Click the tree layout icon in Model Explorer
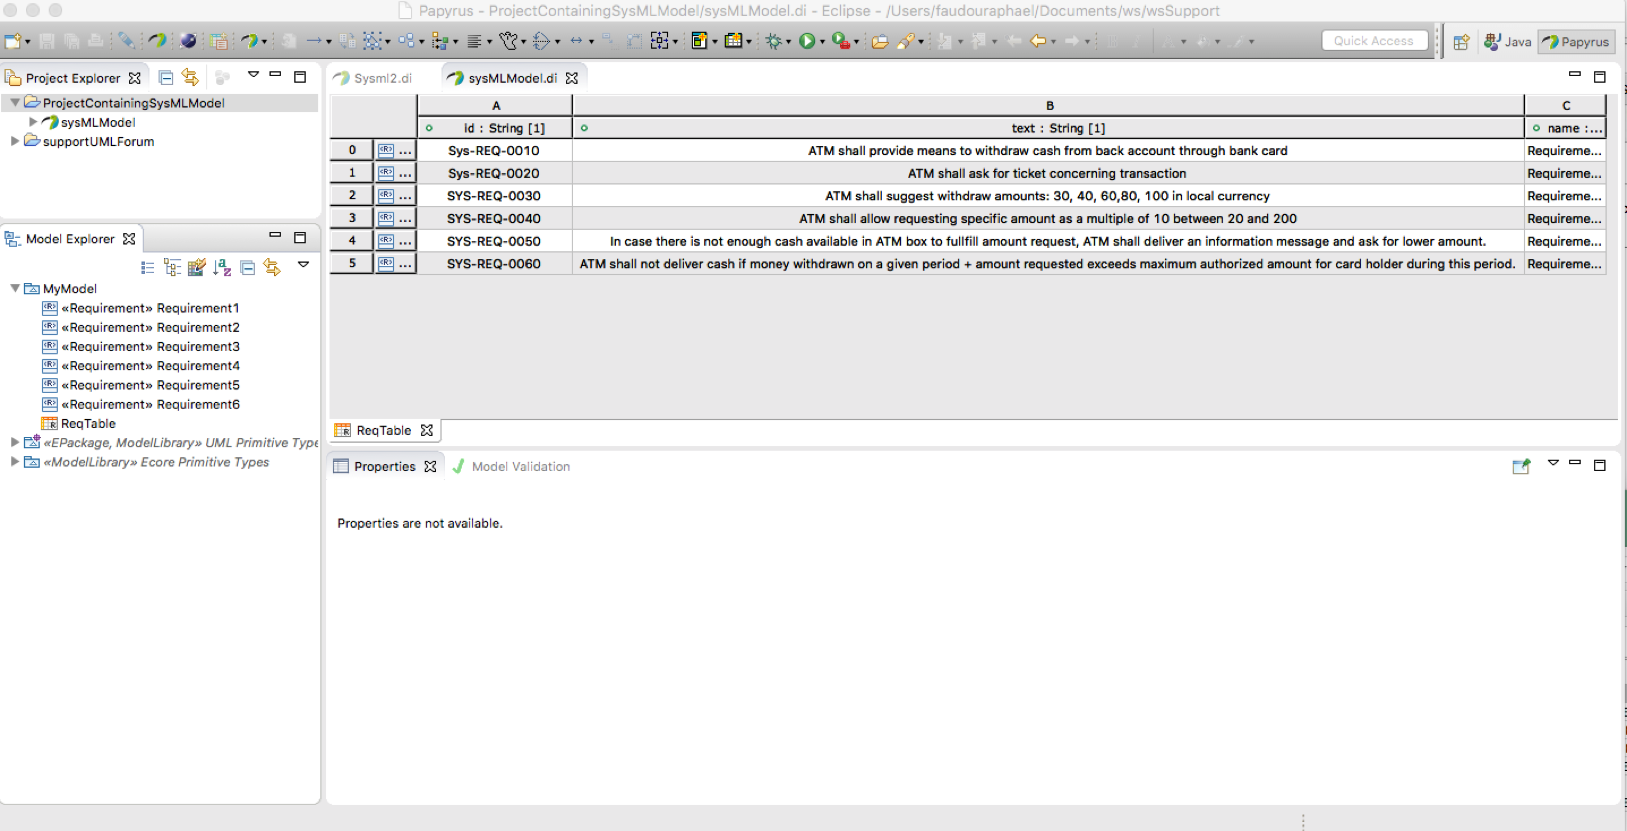This screenshot has width=1627, height=831. click(x=172, y=267)
